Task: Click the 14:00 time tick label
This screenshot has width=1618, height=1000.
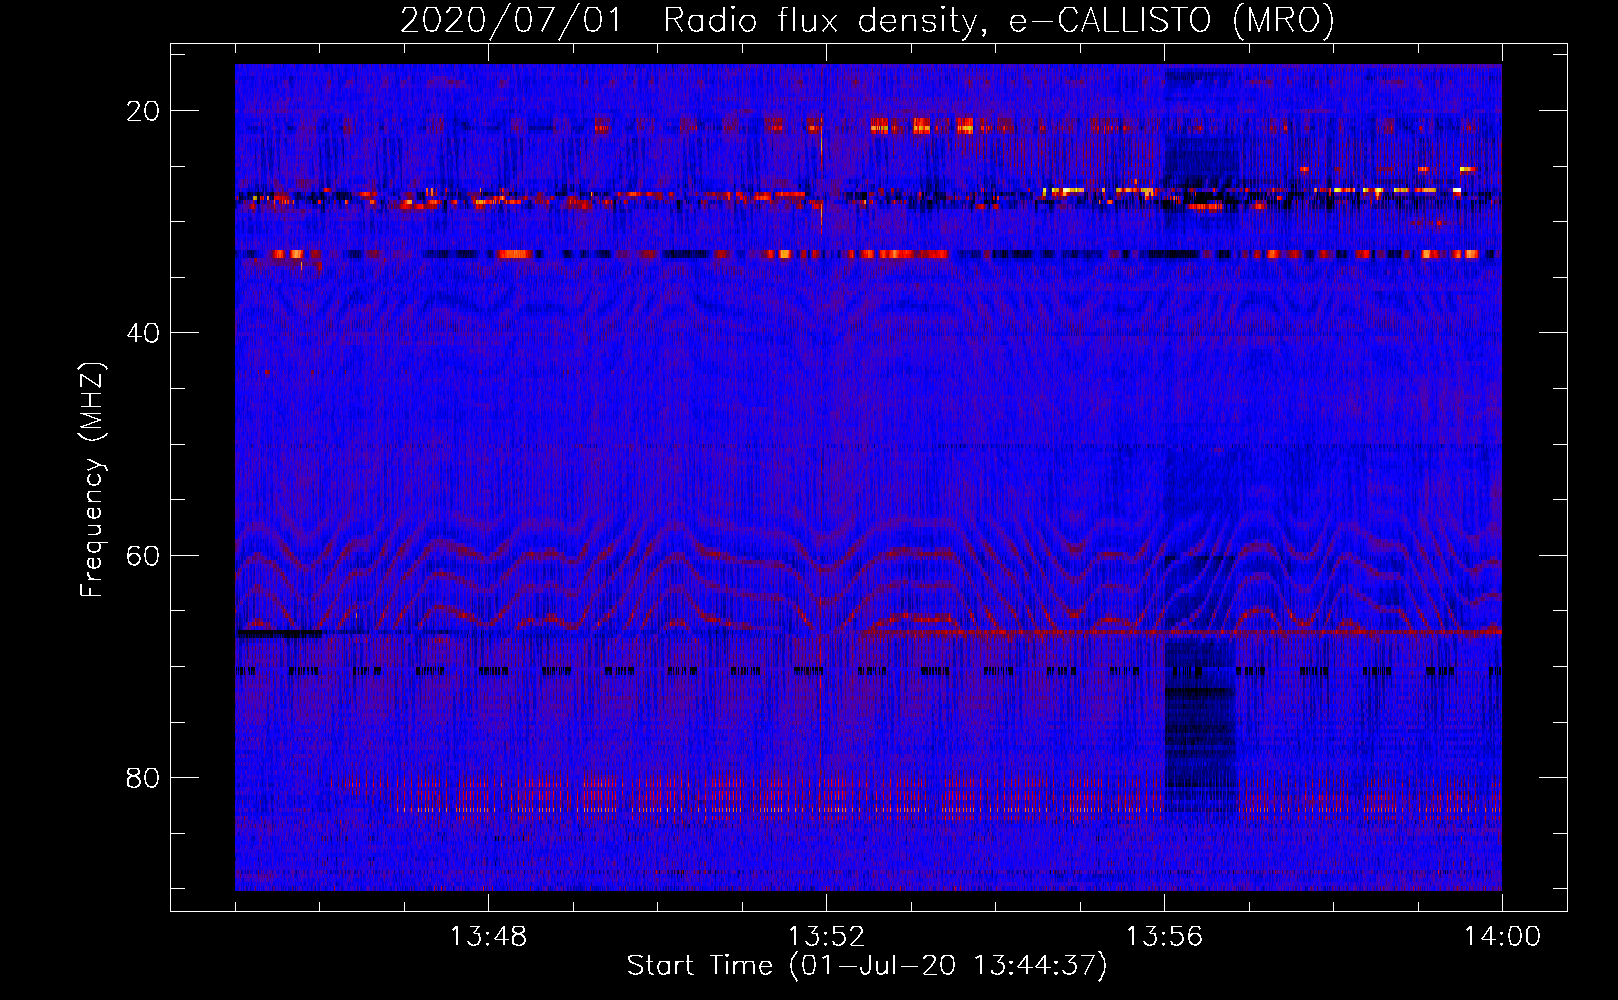Action: click(x=1502, y=937)
